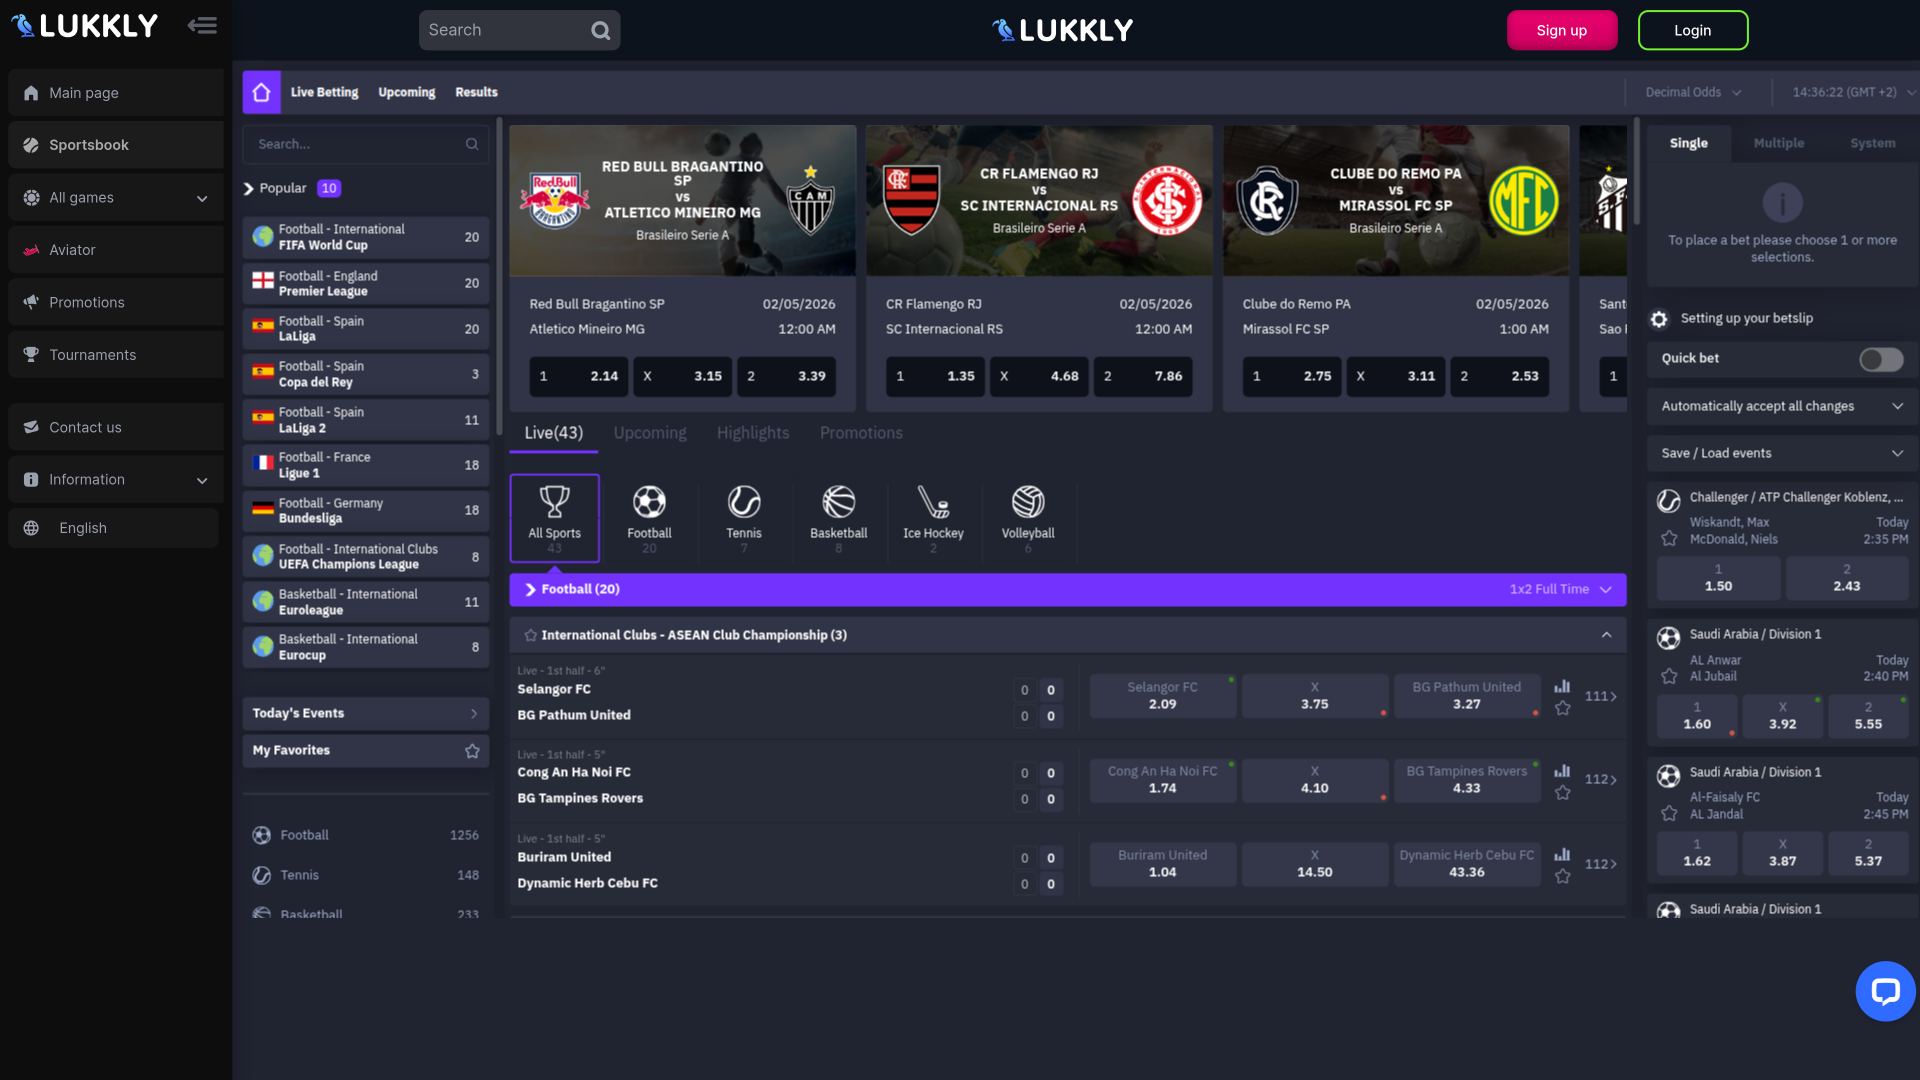The height and width of the screenshot is (1080, 1920).
Task: Select the Aviator game icon in sidebar
Action: click(x=30, y=249)
